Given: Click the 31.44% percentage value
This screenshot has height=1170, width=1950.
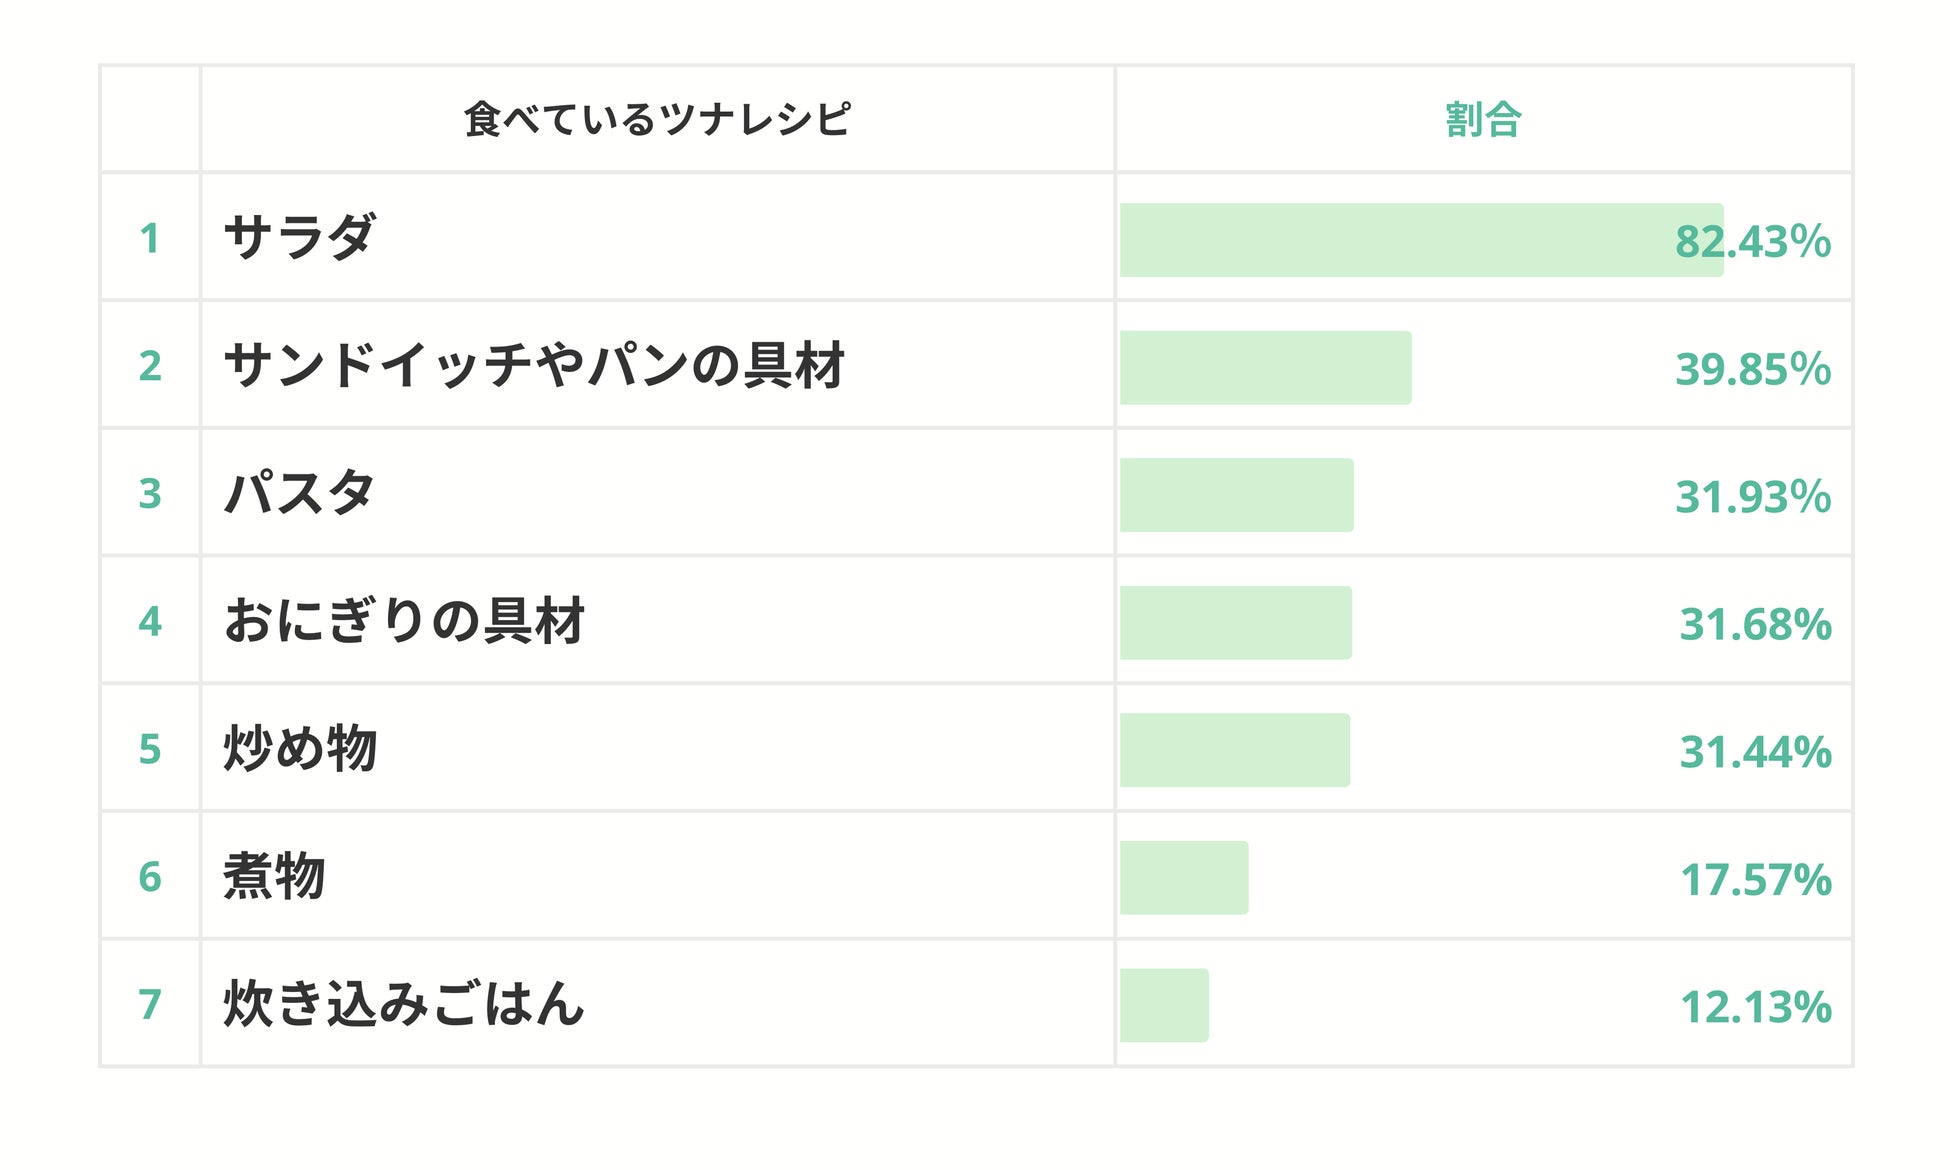Looking at the screenshot, I should pyautogui.click(x=1754, y=751).
